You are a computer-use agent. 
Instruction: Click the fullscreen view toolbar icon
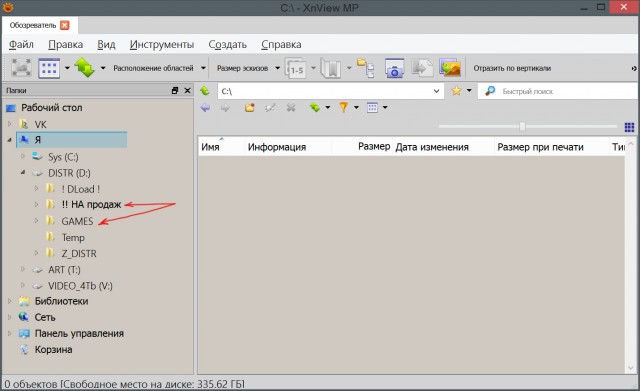pyautogui.click(x=21, y=68)
